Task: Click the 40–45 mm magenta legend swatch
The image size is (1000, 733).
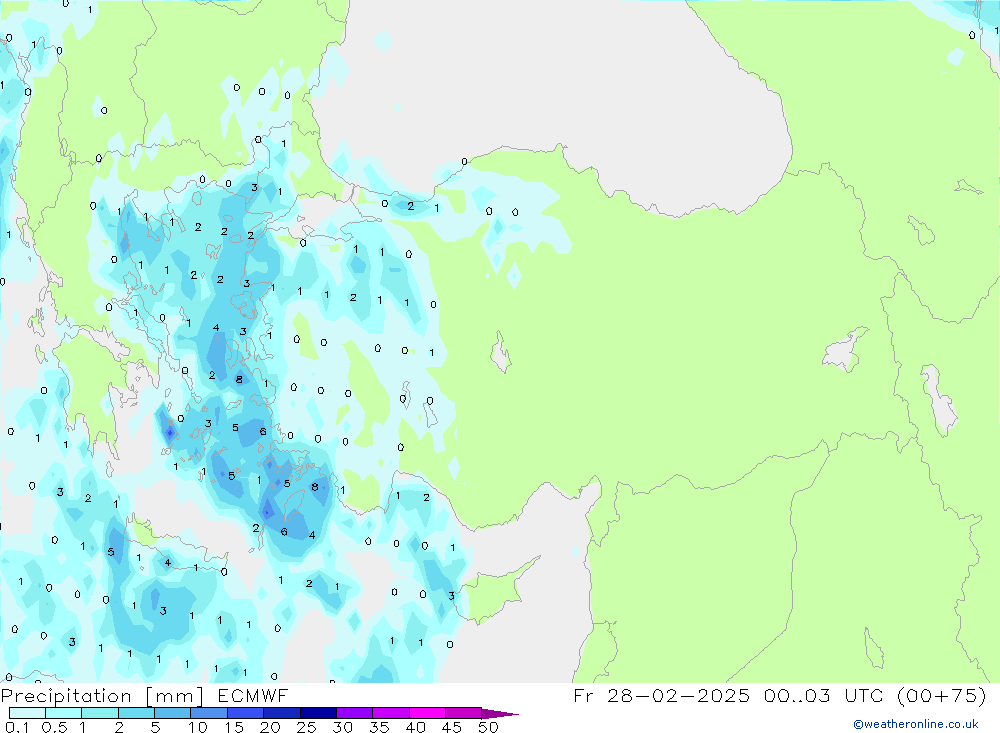Action: click(x=427, y=713)
